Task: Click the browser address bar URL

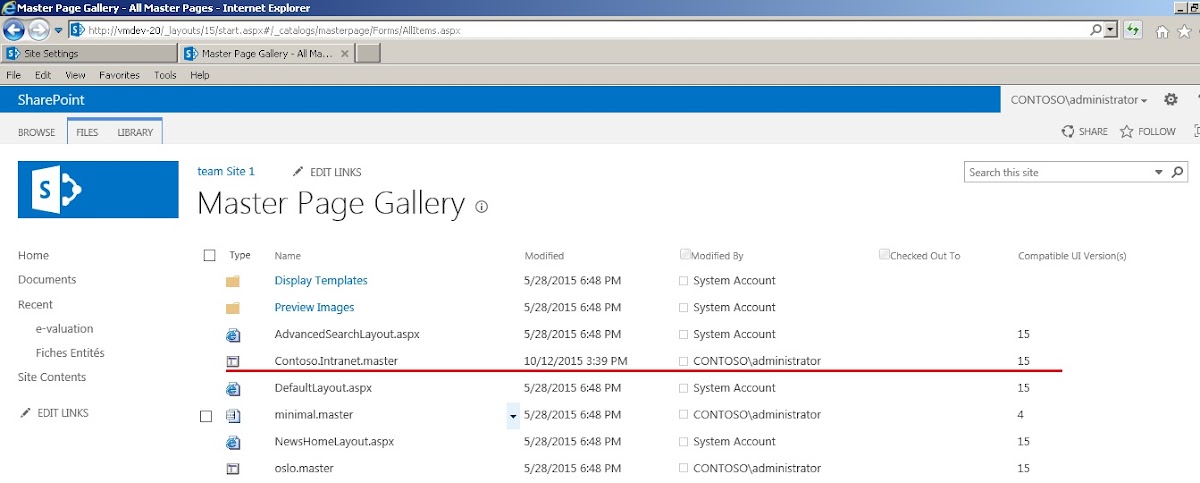Action: [275, 30]
